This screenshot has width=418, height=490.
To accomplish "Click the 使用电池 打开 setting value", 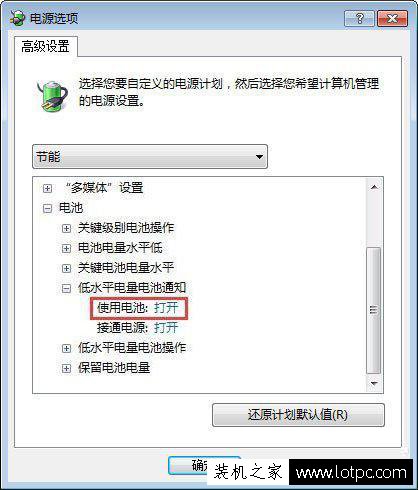I will click(166, 308).
